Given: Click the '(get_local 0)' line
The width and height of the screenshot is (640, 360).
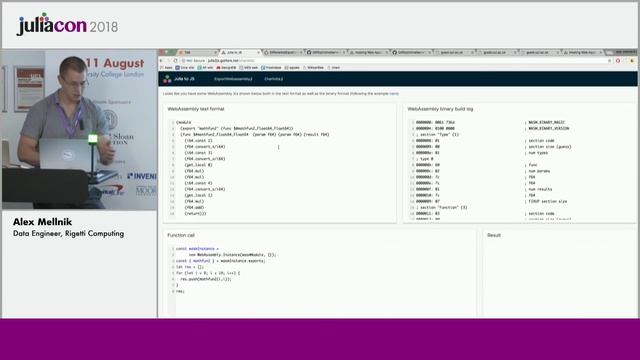Looking at the screenshot, I should pyautogui.click(x=198, y=165).
